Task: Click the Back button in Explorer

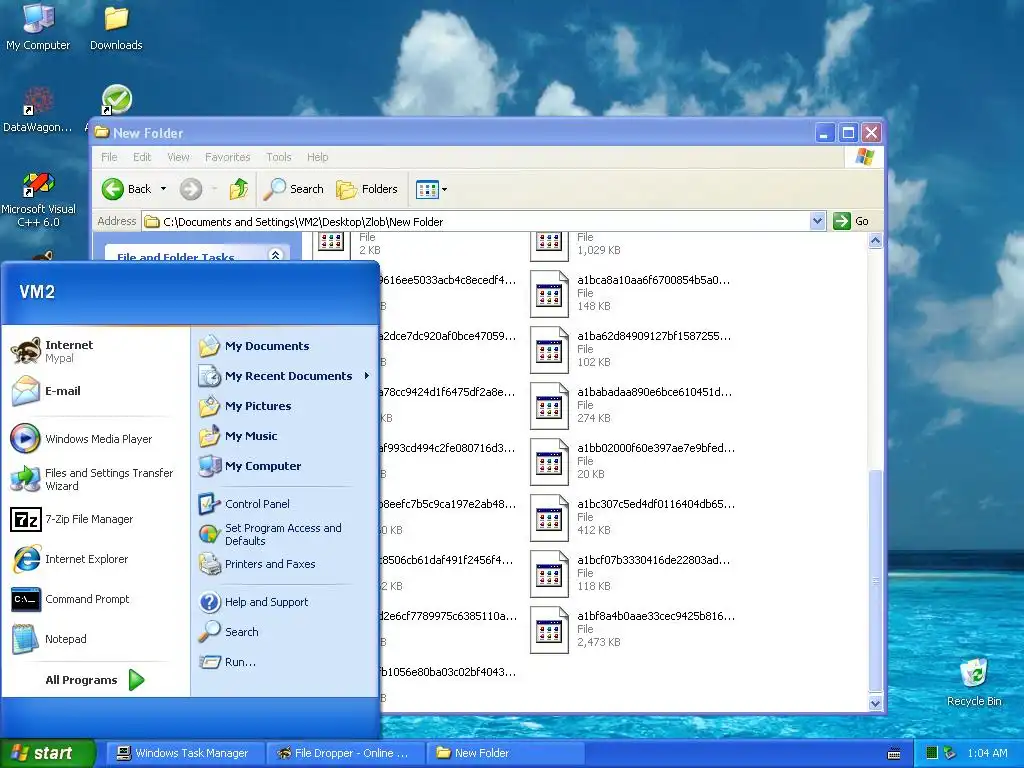Action: click(x=127, y=189)
